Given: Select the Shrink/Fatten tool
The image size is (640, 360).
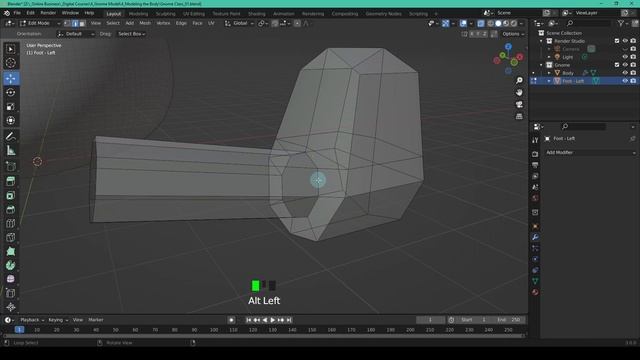Looking at the screenshot, I should (x=11, y=307).
